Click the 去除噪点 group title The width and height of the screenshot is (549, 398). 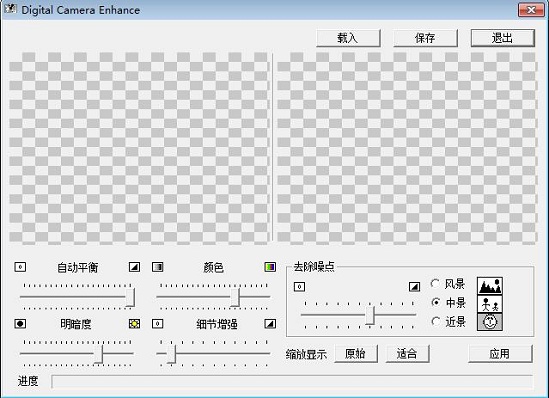tap(314, 267)
